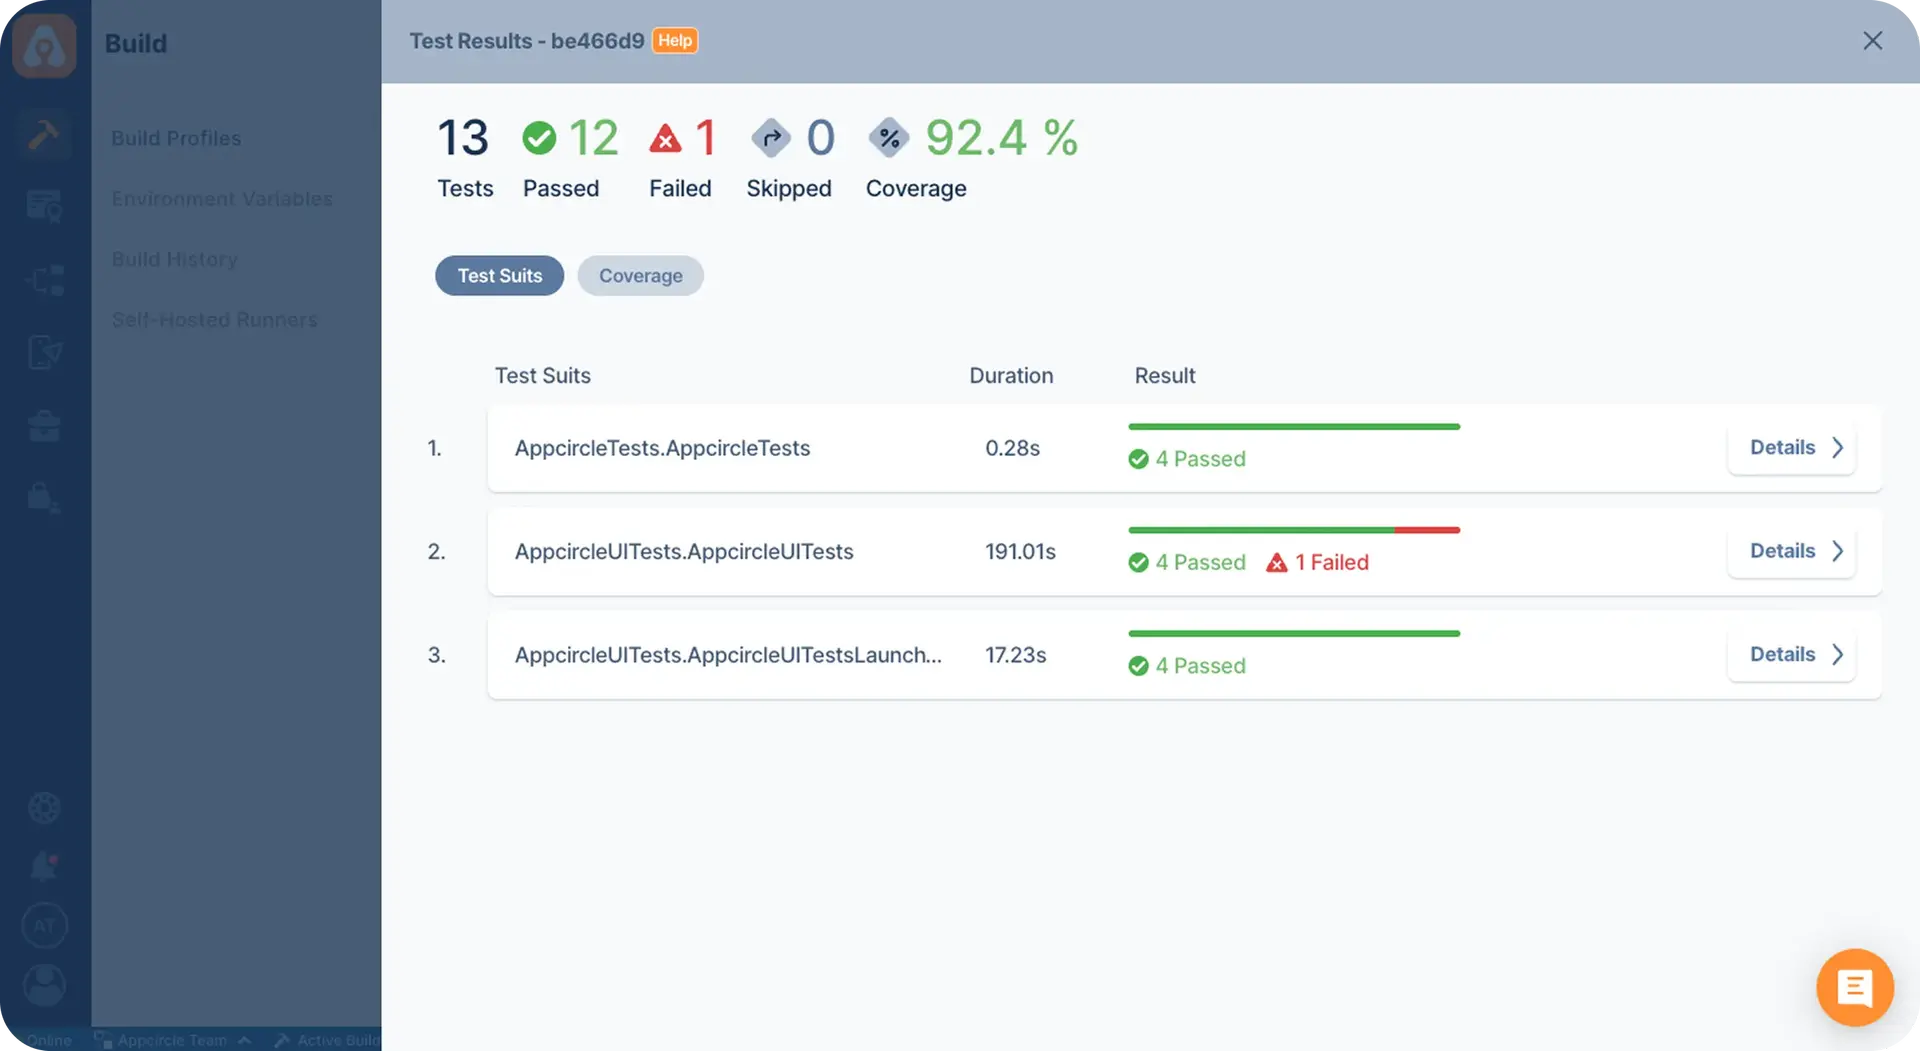Click the Build History menu entry
This screenshot has width=1920, height=1051.
175,259
